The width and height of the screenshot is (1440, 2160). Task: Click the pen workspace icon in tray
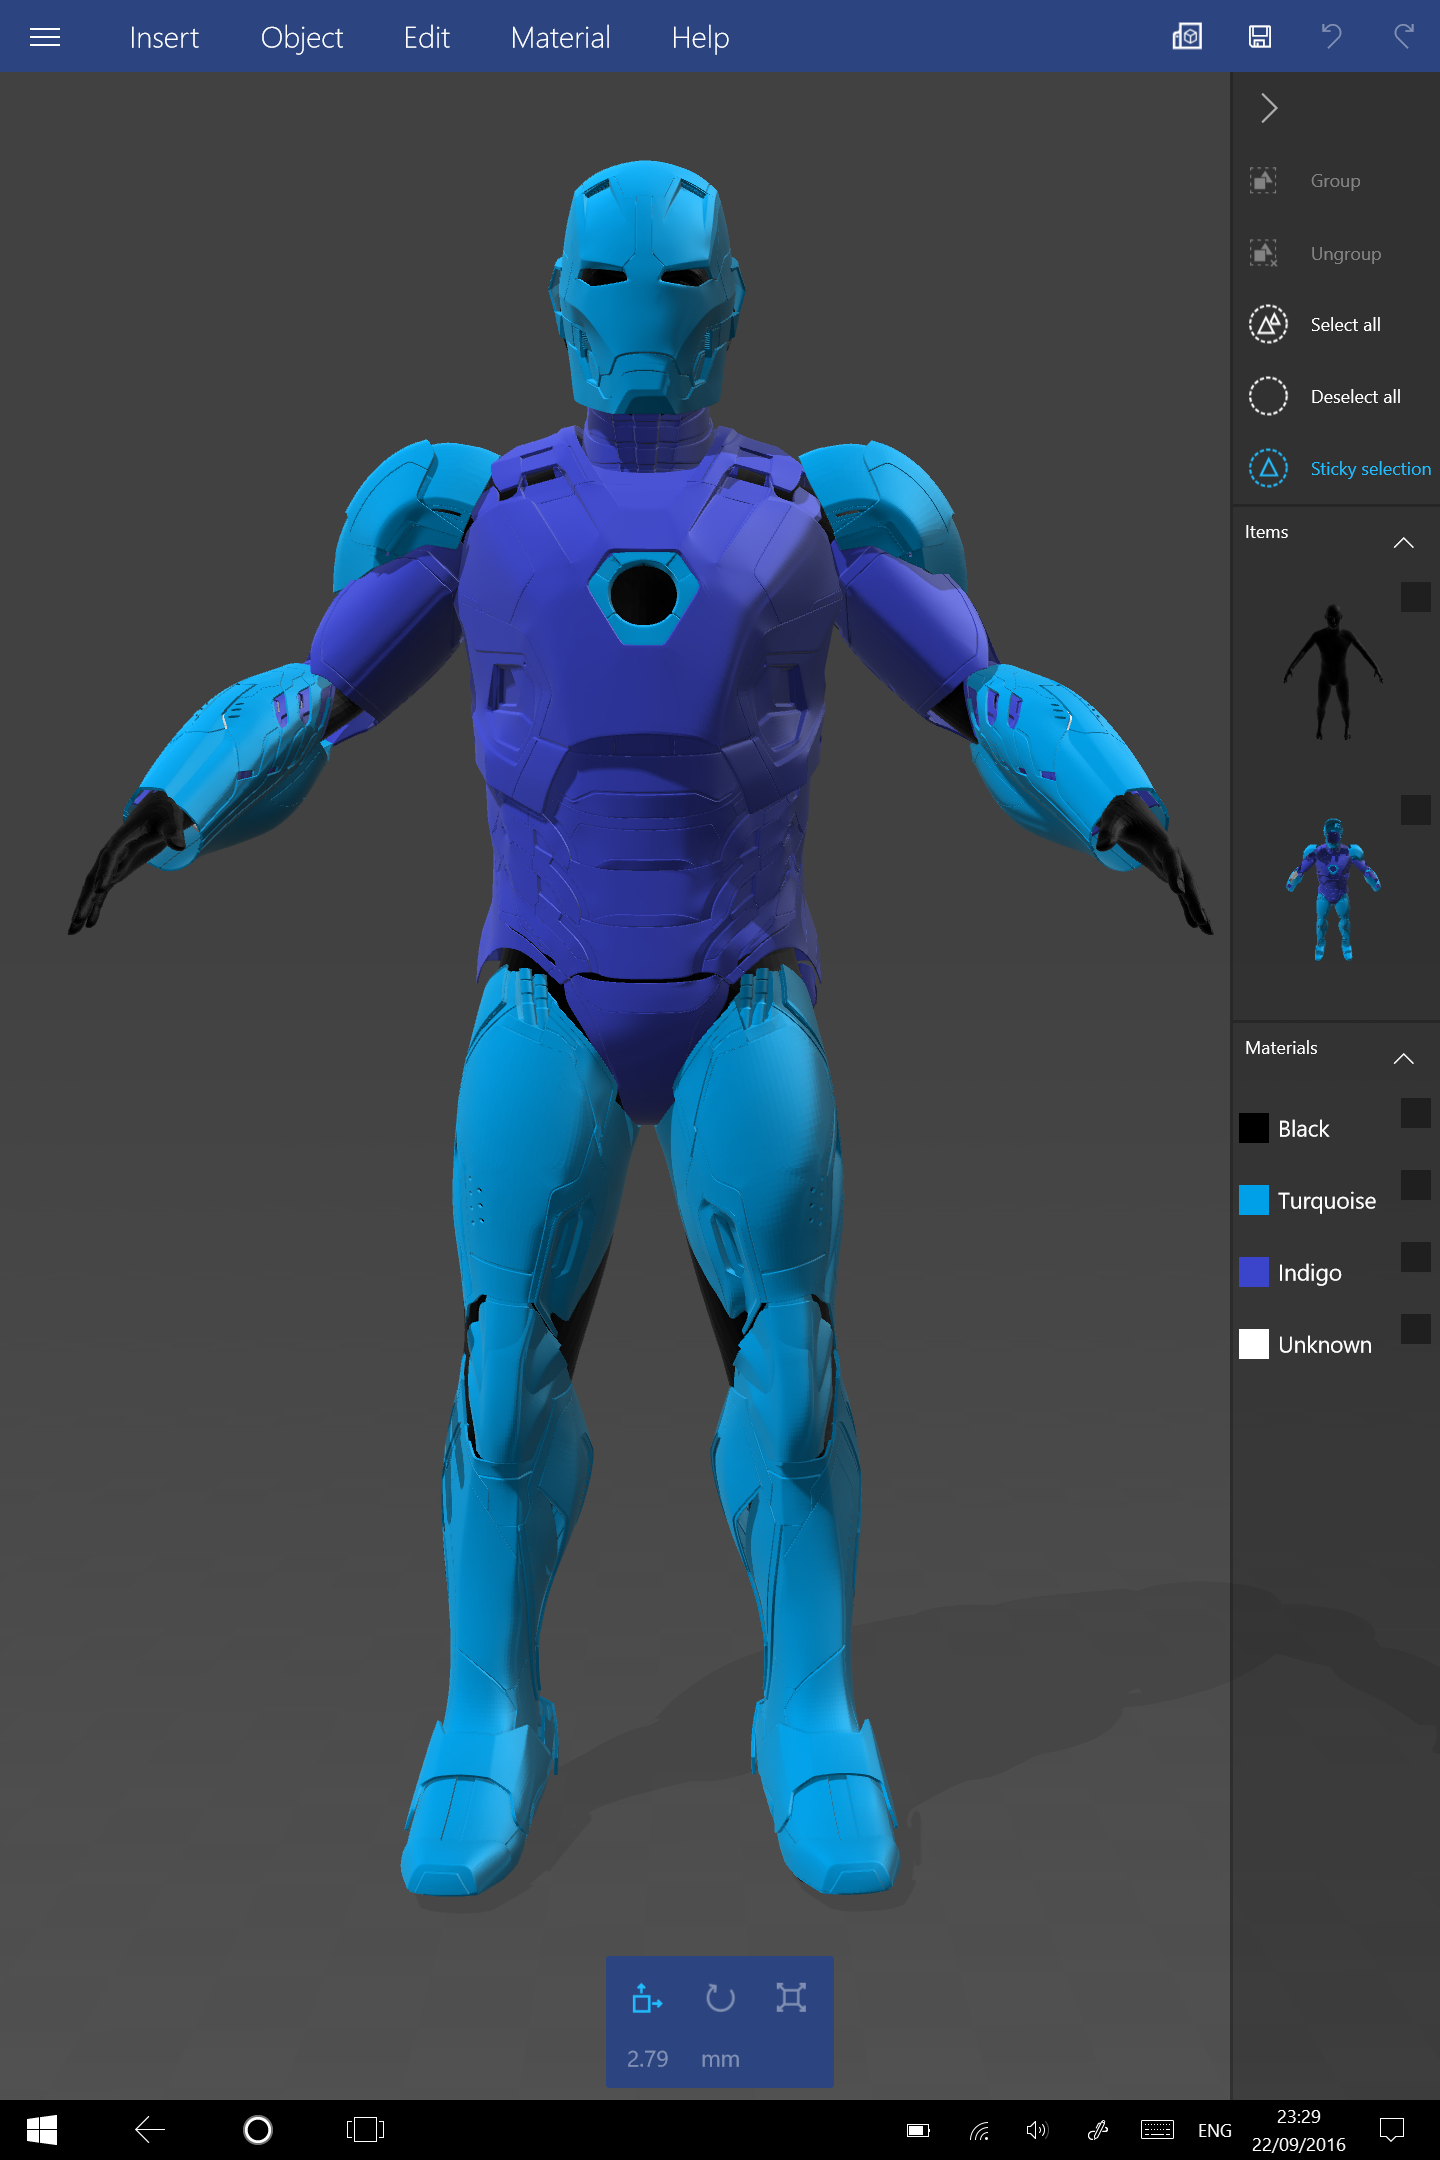1097,2130
